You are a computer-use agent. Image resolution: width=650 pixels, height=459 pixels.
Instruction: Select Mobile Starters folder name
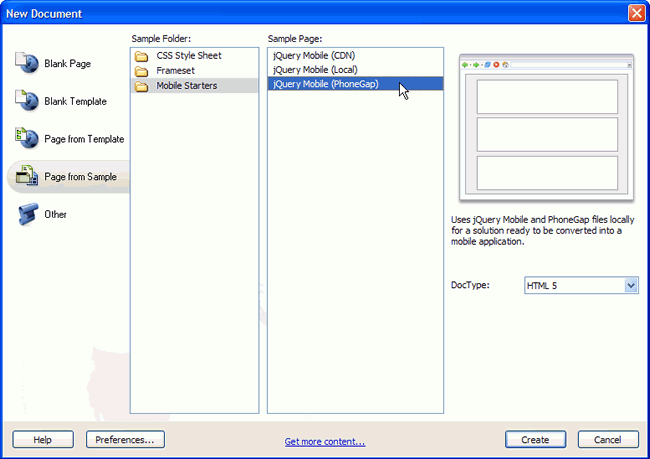tap(187, 85)
